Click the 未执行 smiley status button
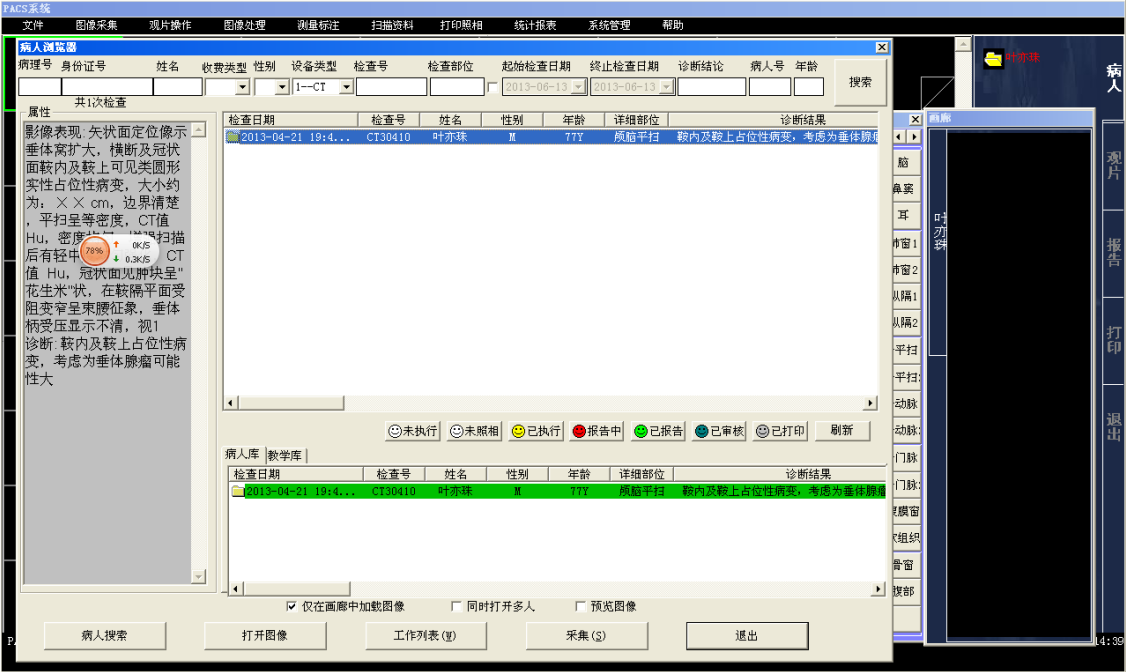This screenshot has height=672, width=1126. point(413,431)
